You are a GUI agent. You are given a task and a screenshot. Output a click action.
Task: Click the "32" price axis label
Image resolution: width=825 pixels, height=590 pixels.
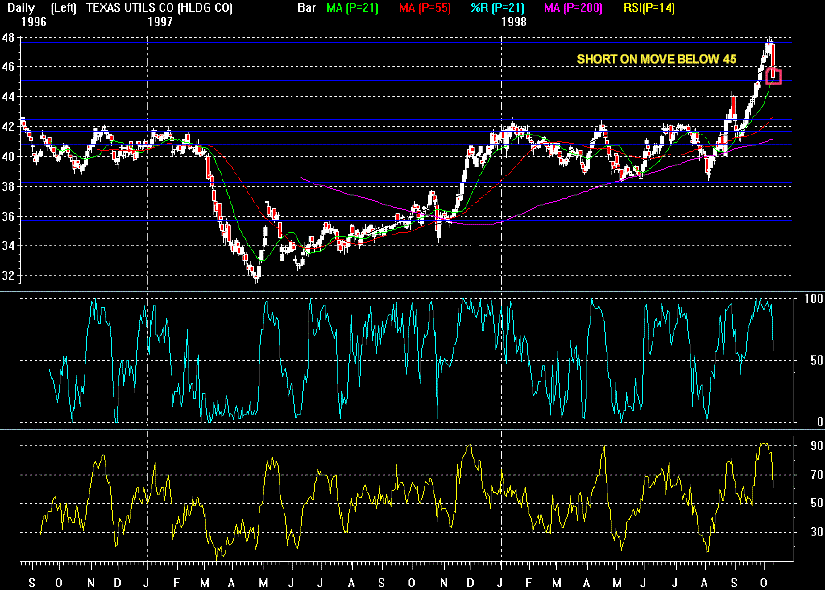tap(8, 276)
